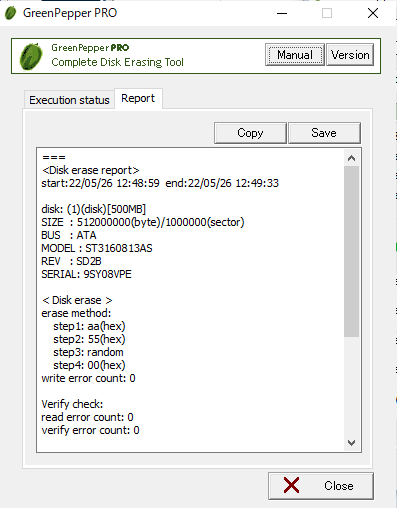Click the 'read error count: 0' line
397x508 pixels.
(87, 417)
